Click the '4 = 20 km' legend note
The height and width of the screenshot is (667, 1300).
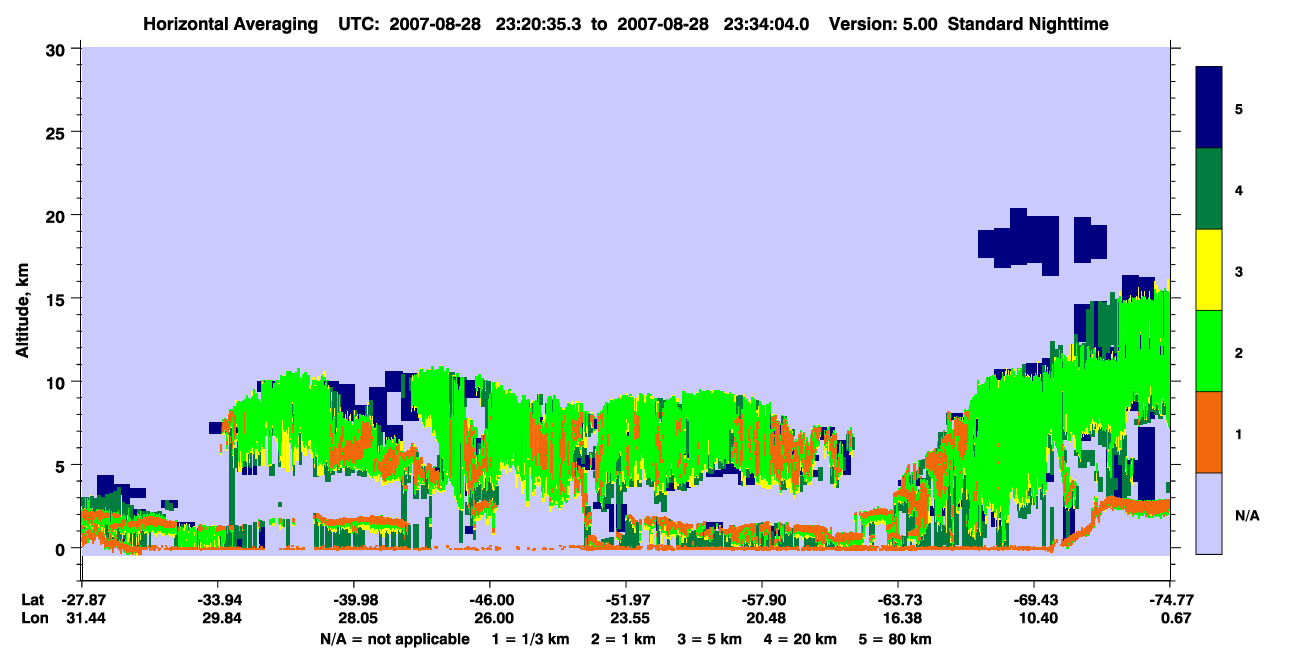(800, 639)
